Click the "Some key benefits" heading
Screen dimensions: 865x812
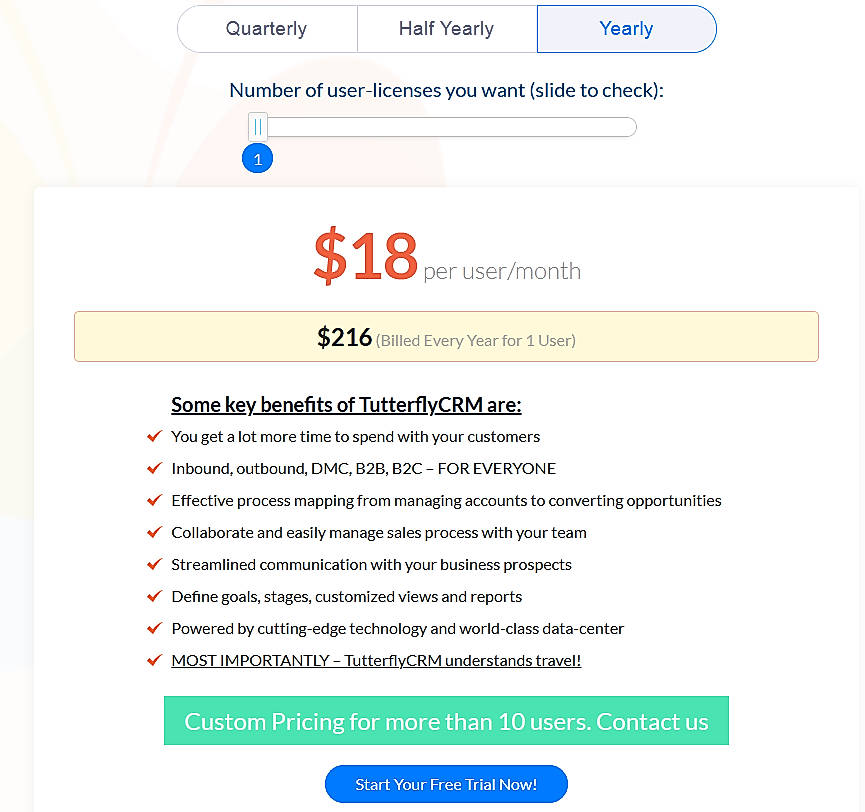[x=346, y=404]
